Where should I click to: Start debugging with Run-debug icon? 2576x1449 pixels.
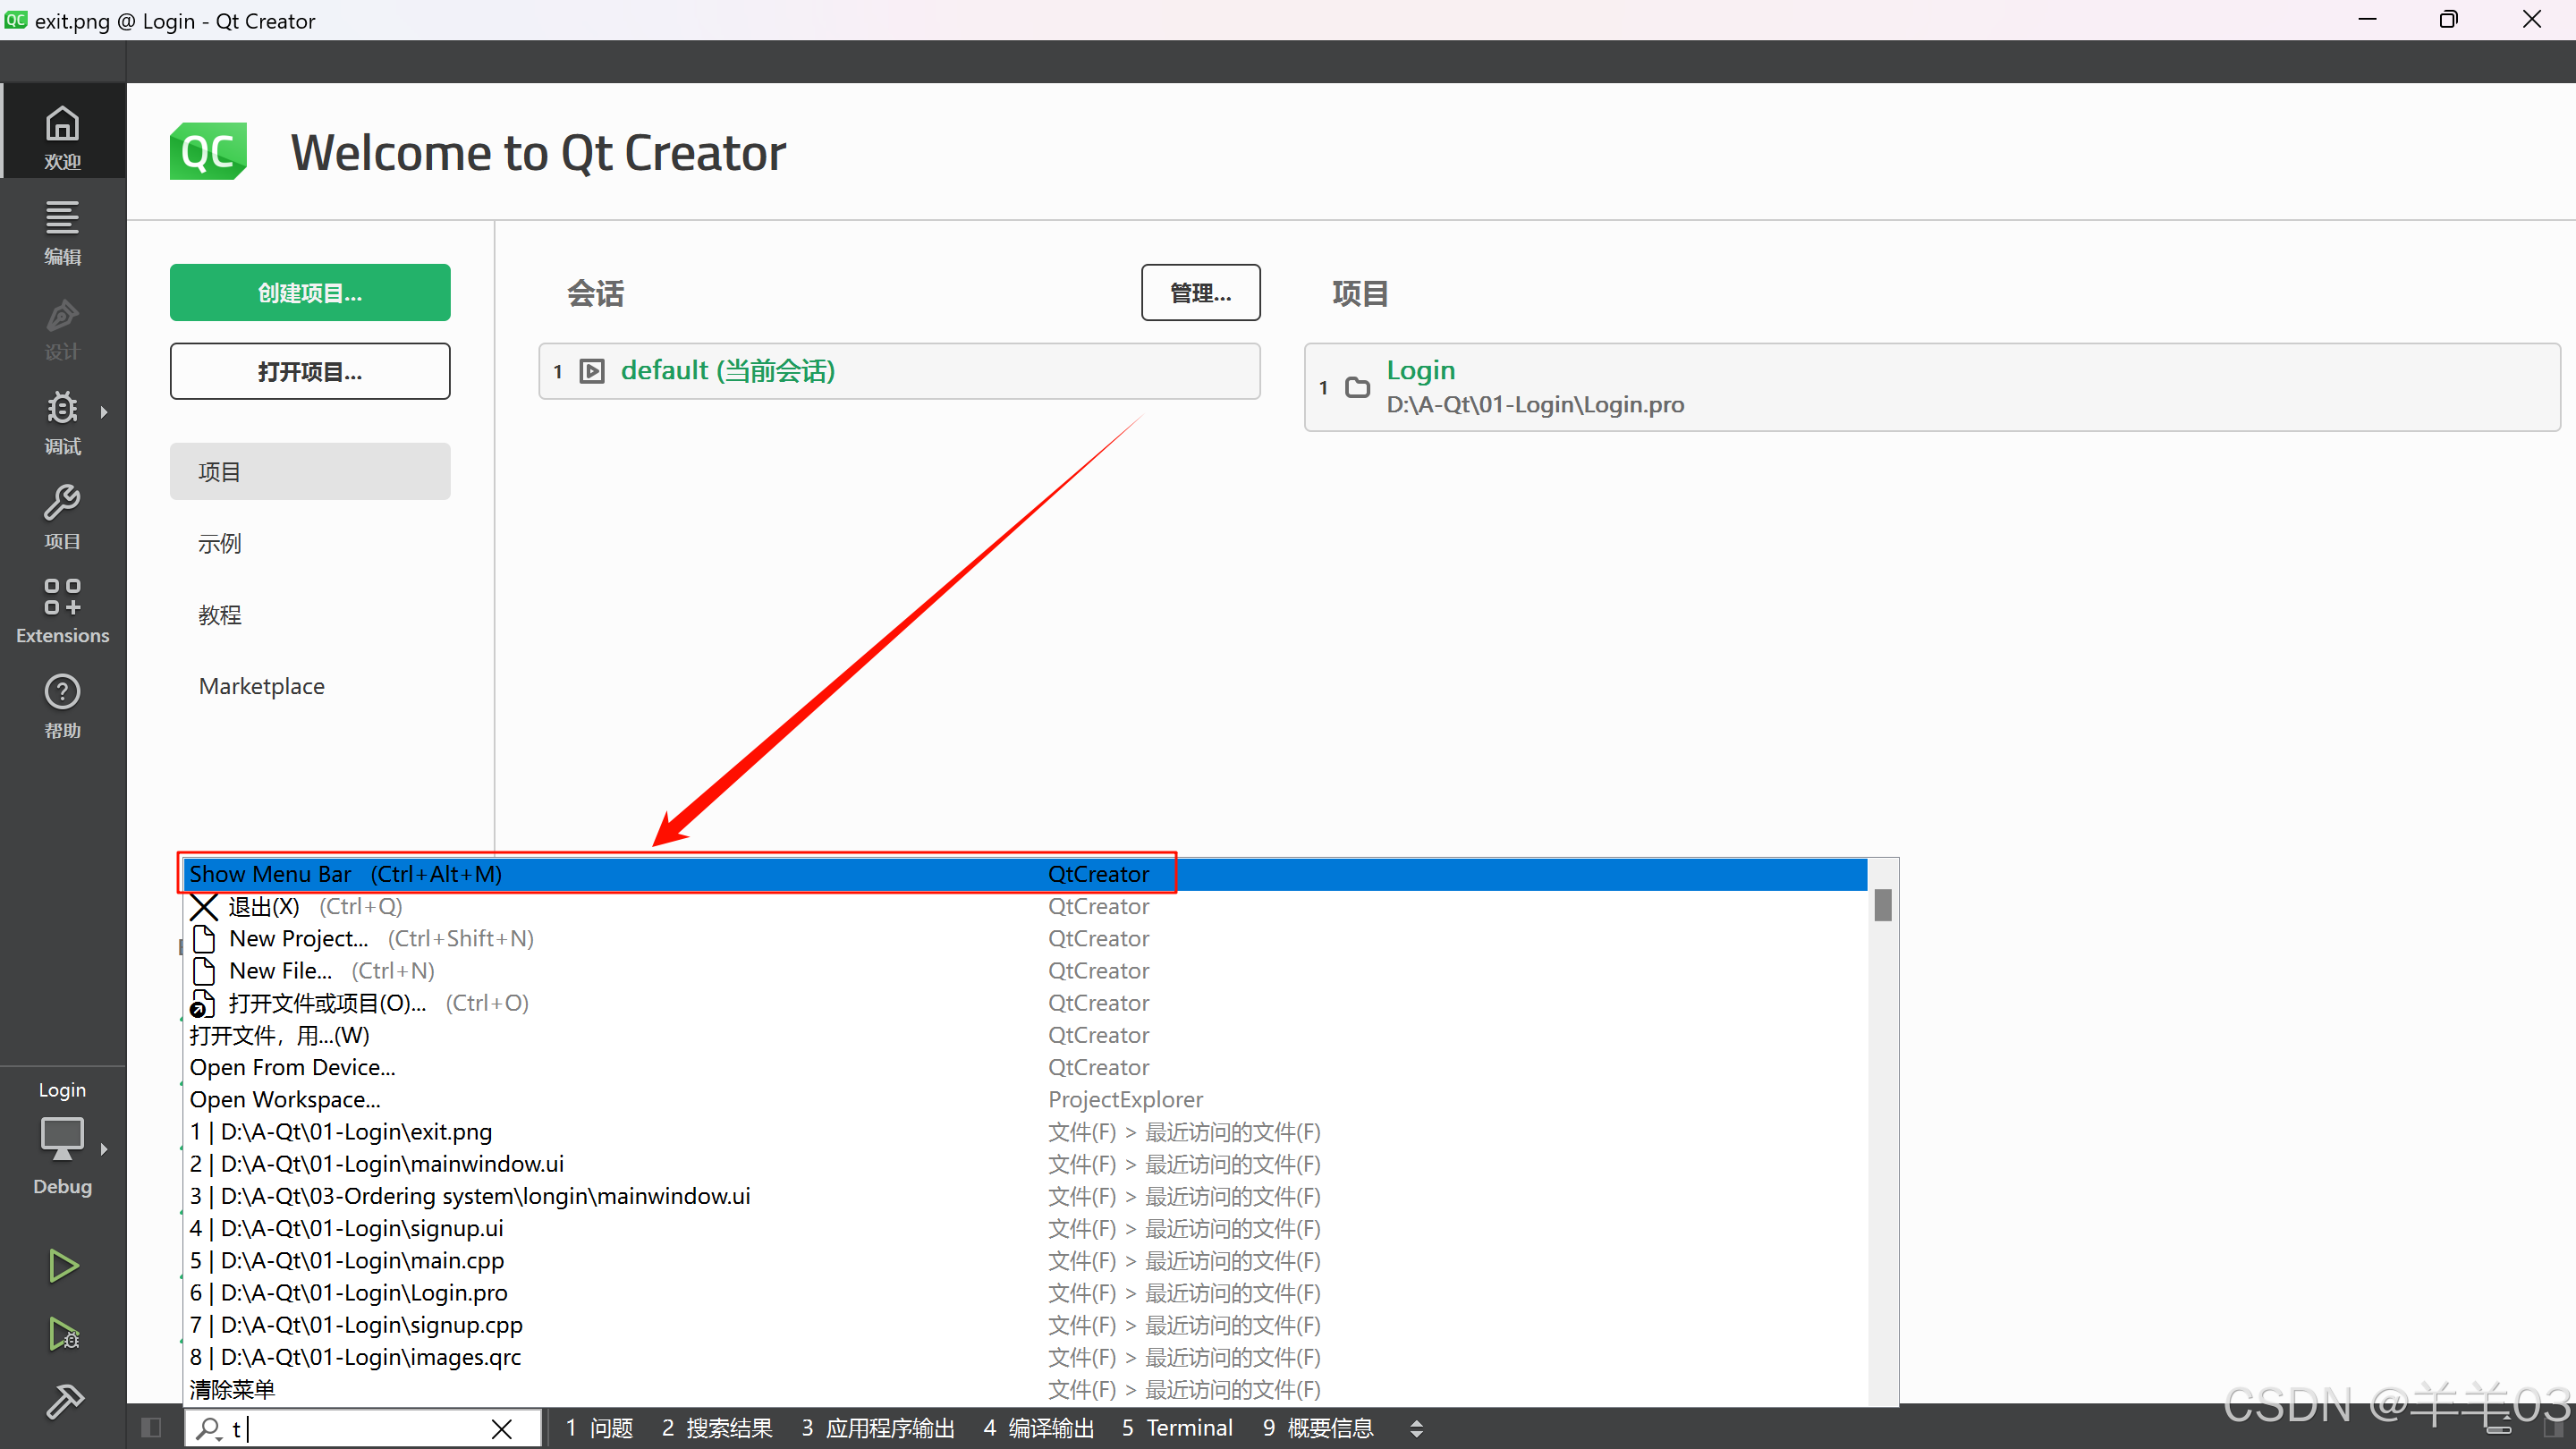point(64,1333)
